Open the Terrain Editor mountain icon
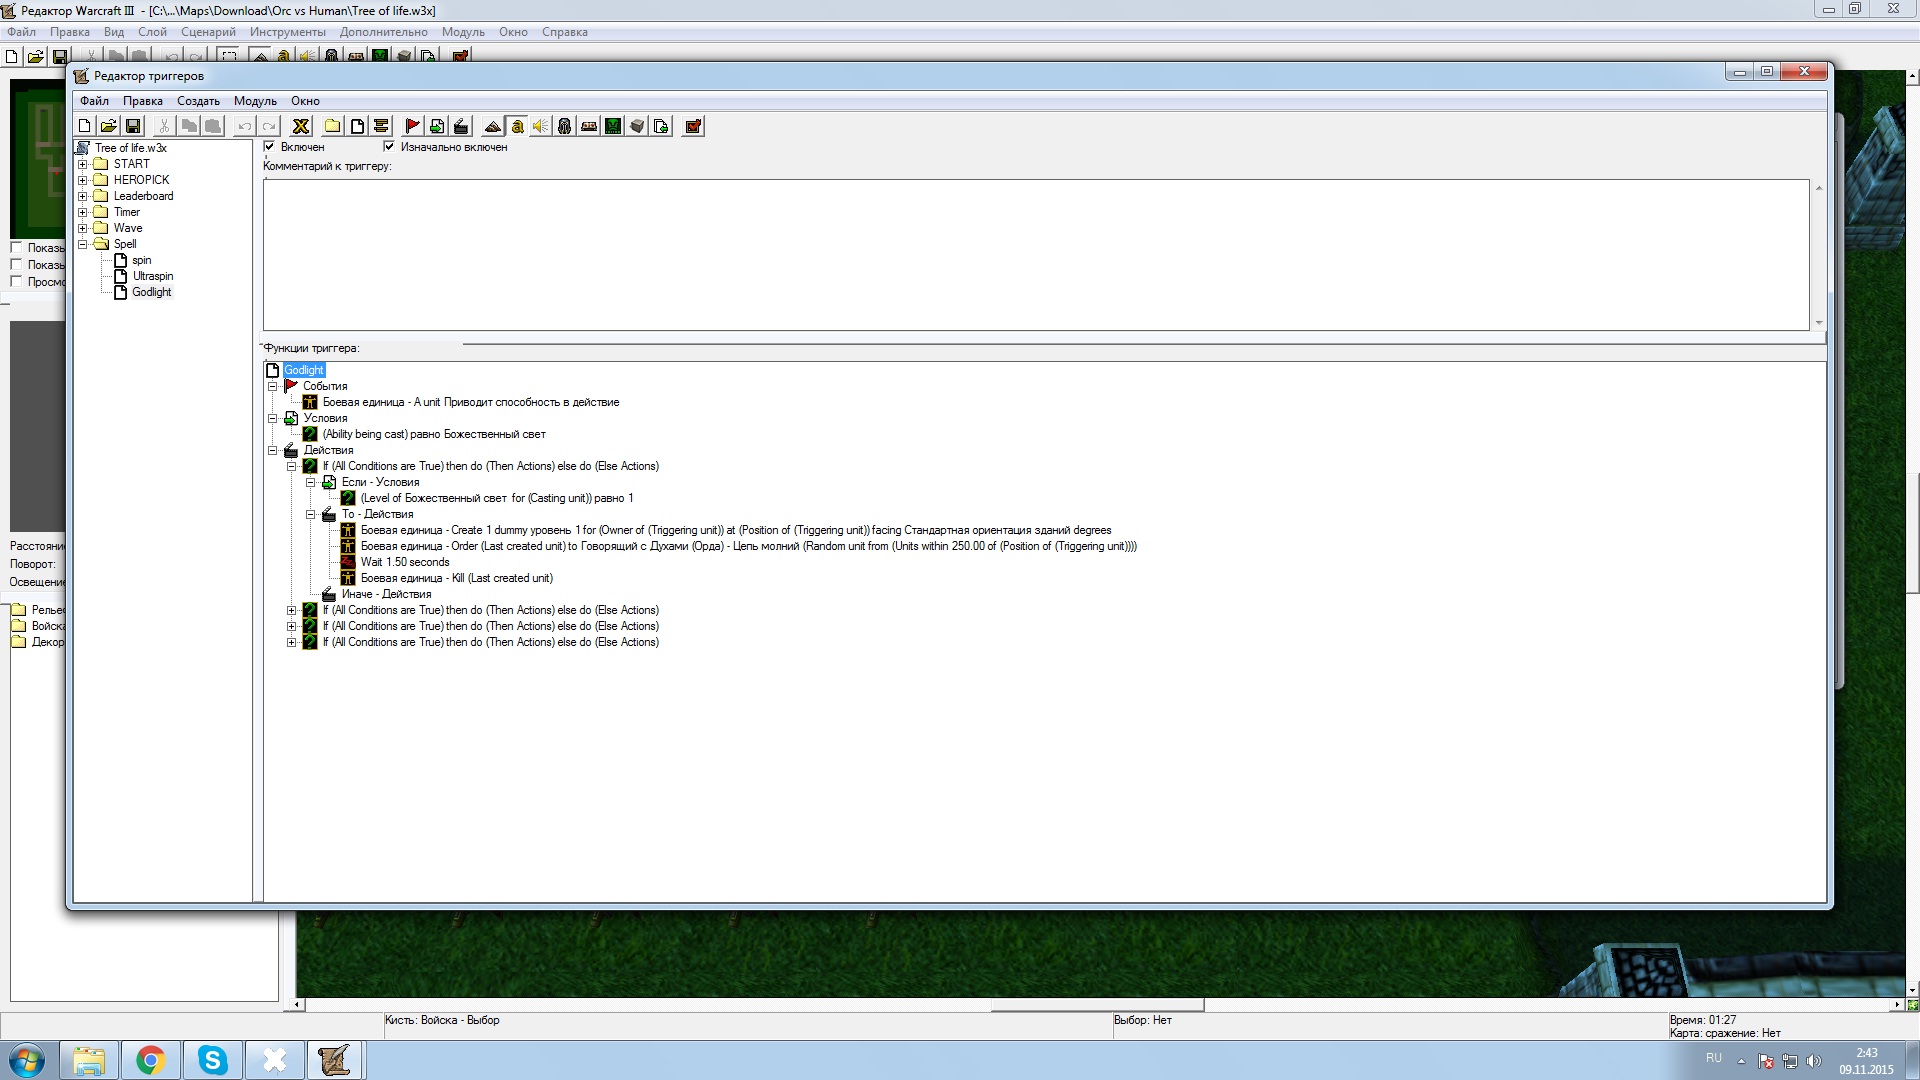The height and width of the screenshot is (1080, 1920). pos(492,126)
